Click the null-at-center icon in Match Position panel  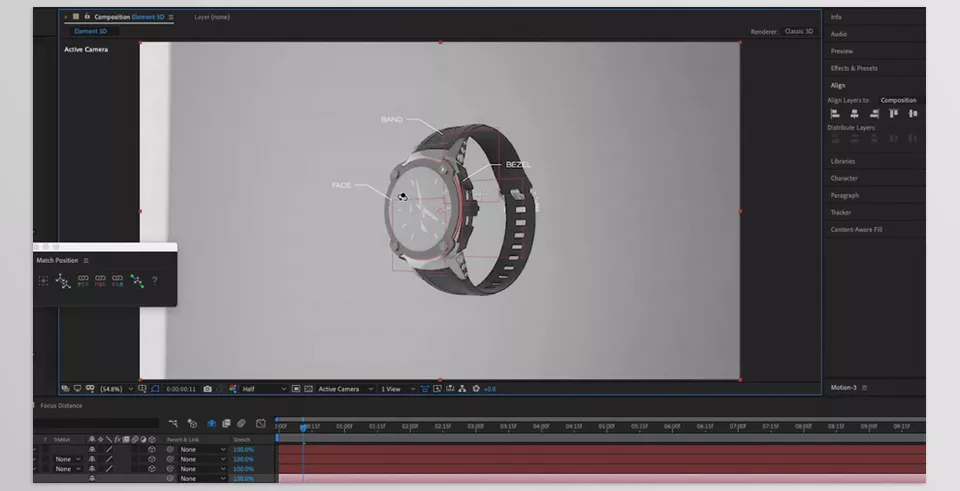click(x=43, y=280)
